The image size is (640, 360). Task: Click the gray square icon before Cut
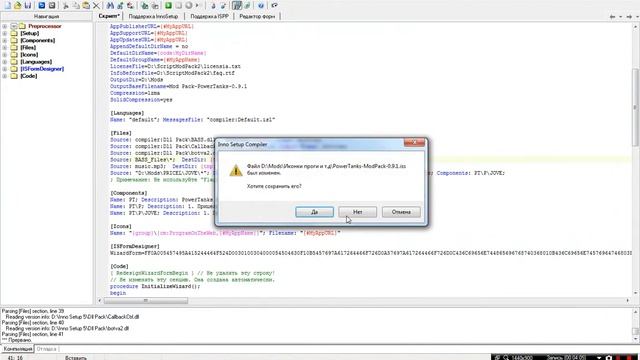(x=52, y=5)
